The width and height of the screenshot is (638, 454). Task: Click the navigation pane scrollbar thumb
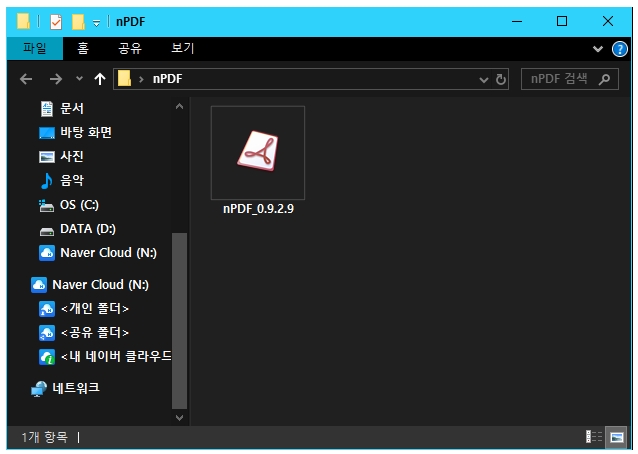click(179, 321)
